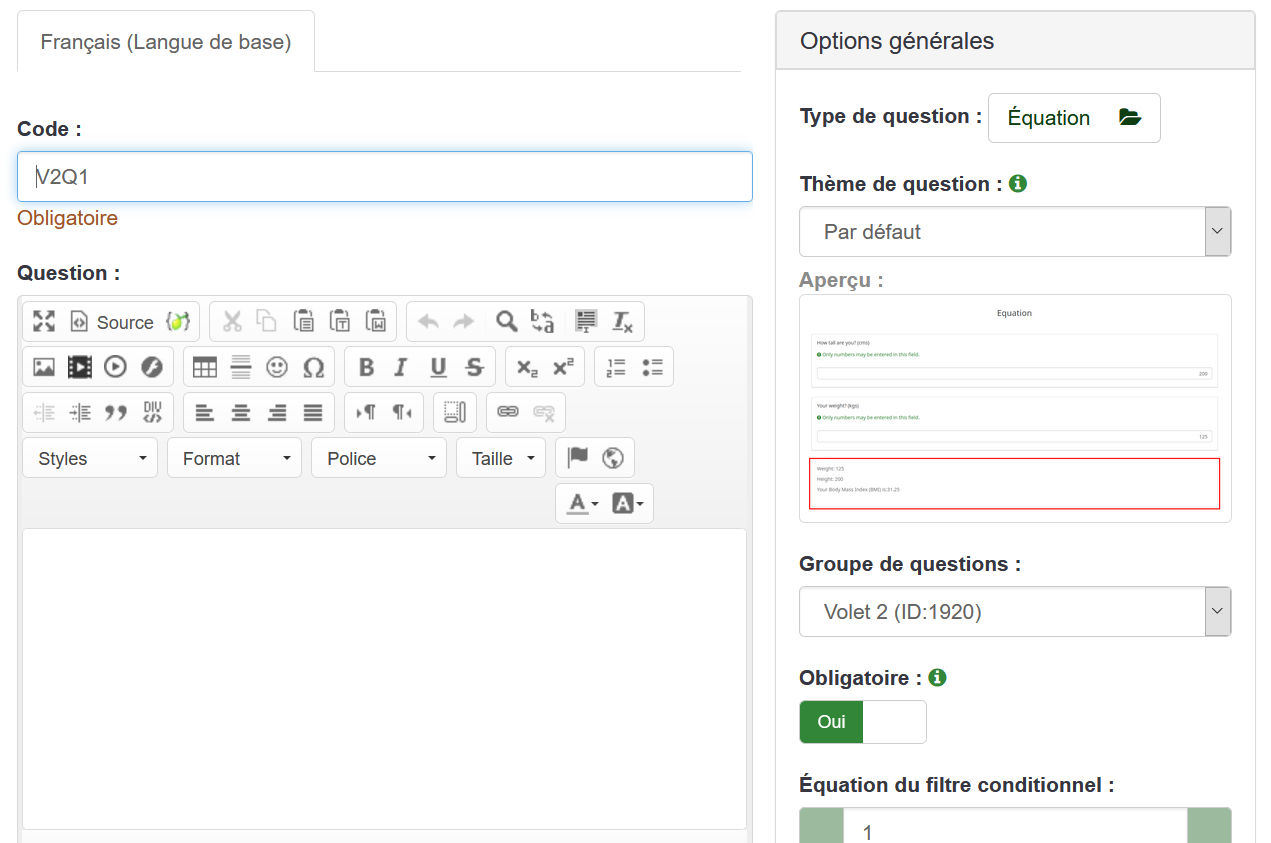The width and height of the screenshot is (1271, 843).
Task: Open the Styles dropdown
Action: pyautogui.click(x=90, y=458)
